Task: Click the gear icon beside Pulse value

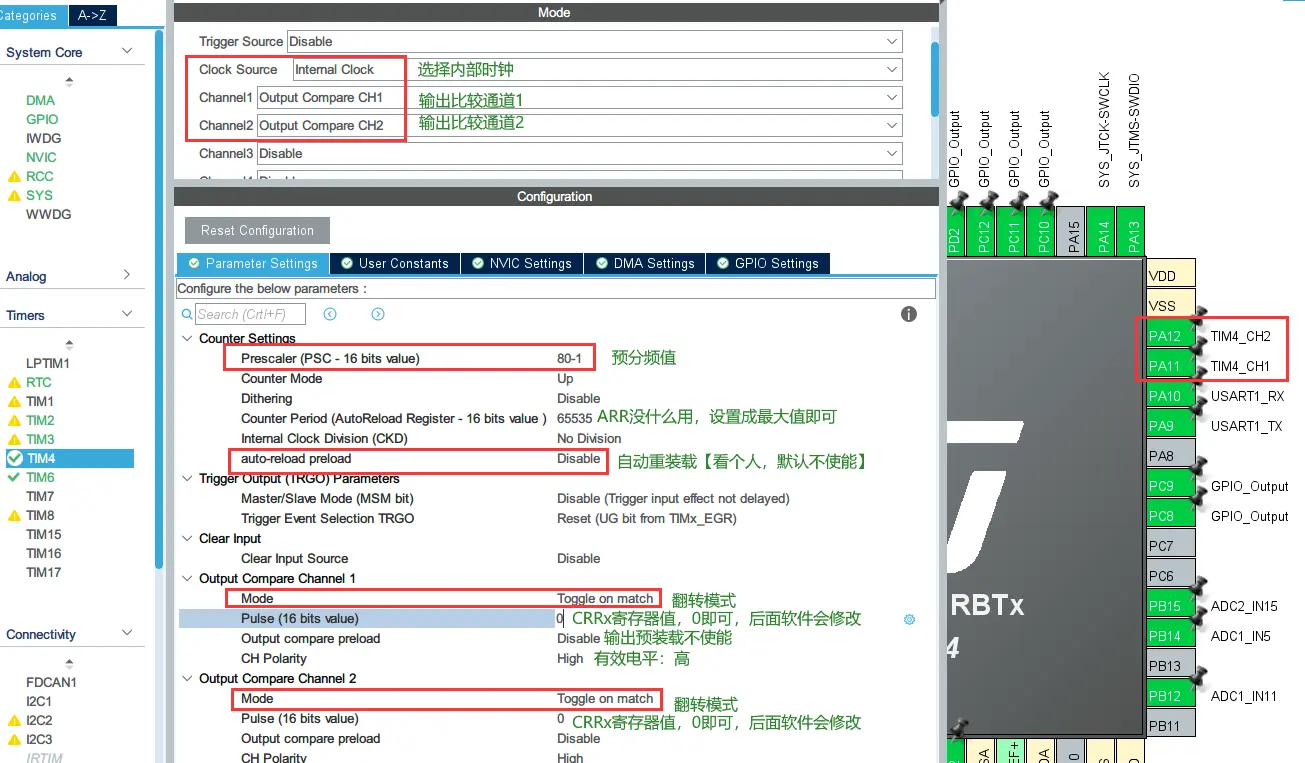Action: (909, 619)
